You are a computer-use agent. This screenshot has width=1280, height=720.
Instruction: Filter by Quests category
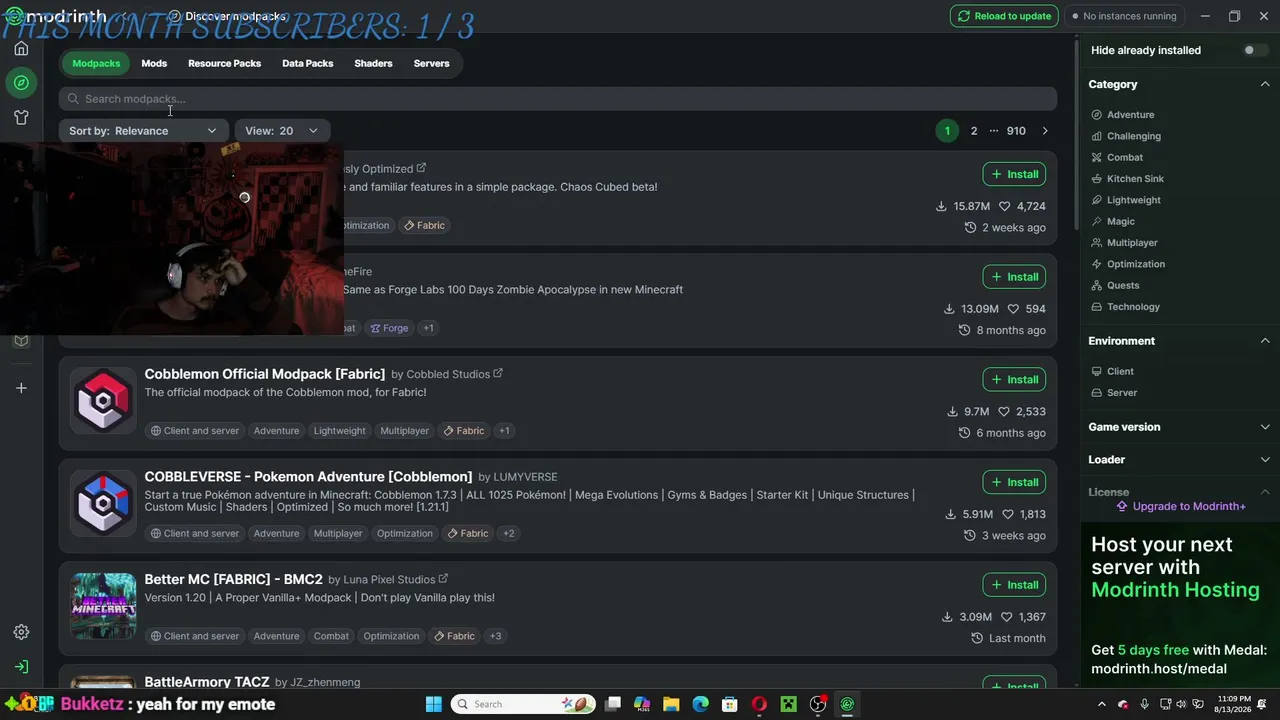point(1115,285)
